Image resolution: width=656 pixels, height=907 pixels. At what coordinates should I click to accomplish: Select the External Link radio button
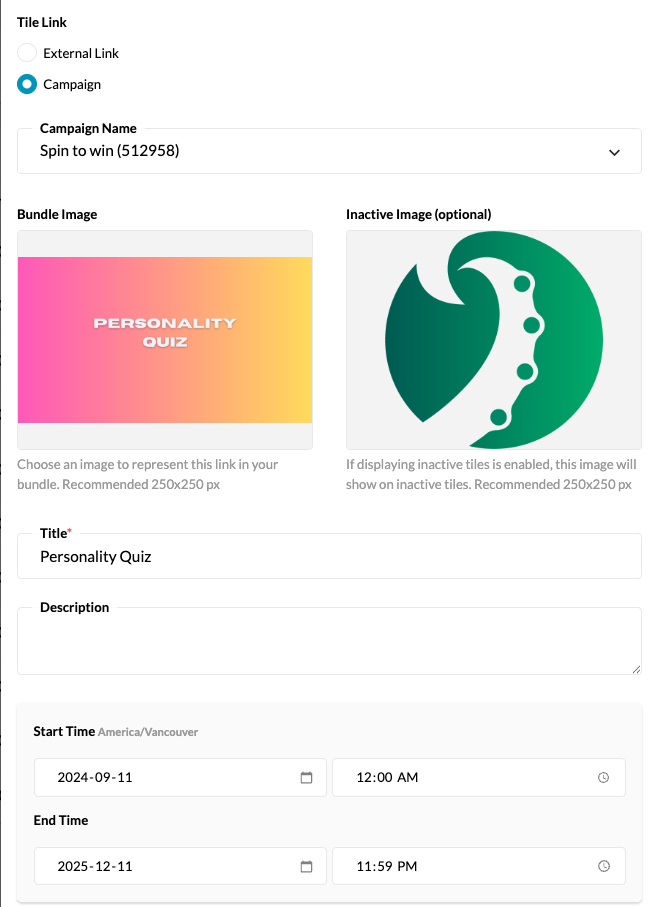(27, 53)
